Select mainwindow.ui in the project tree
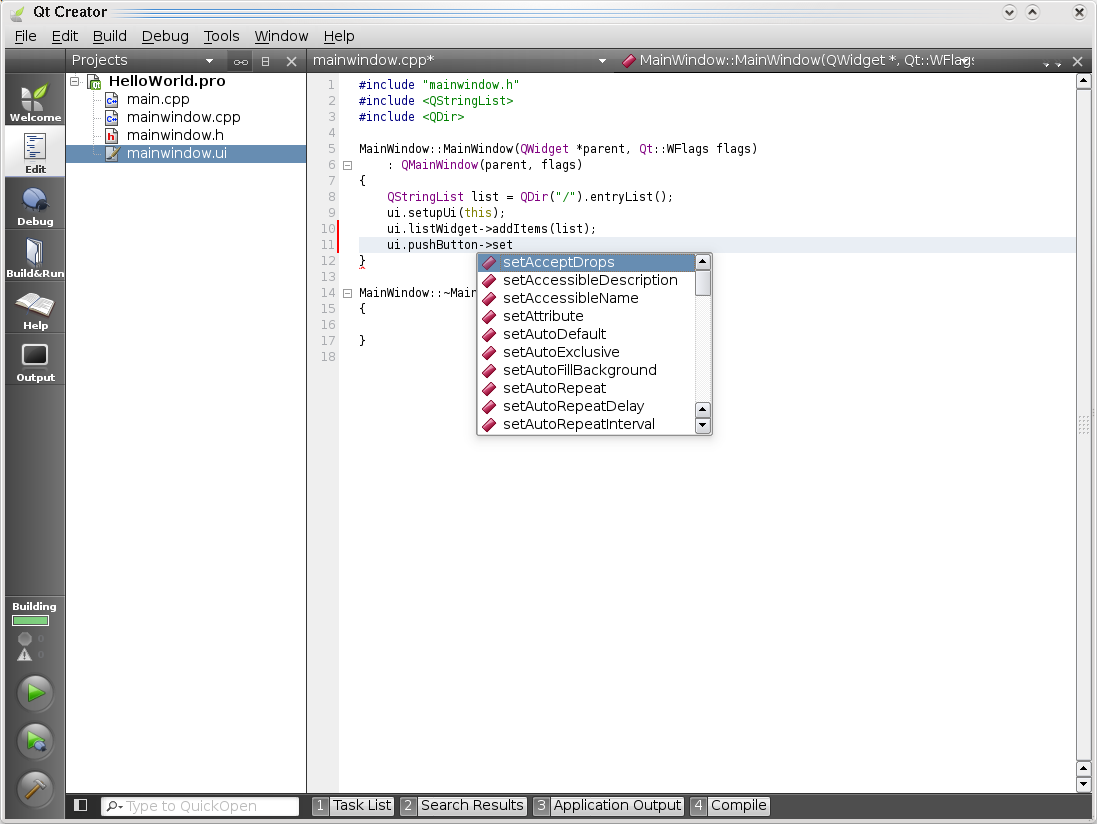Image resolution: width=1097 pixels, height=824 pixels. pos(176,153)
